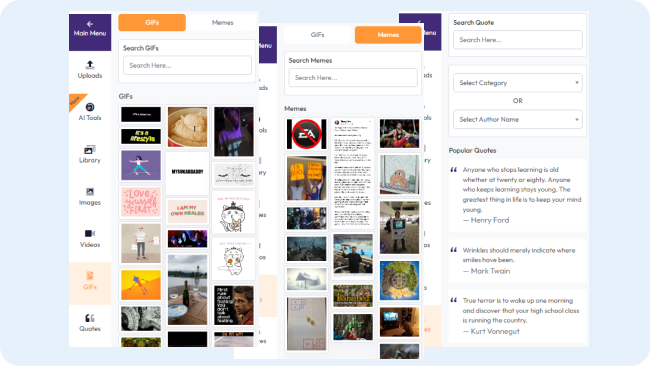This screenshot has width=650, height=366.
Task: Choose the "Love yourself first" GIF
Action: coord(141,202)
